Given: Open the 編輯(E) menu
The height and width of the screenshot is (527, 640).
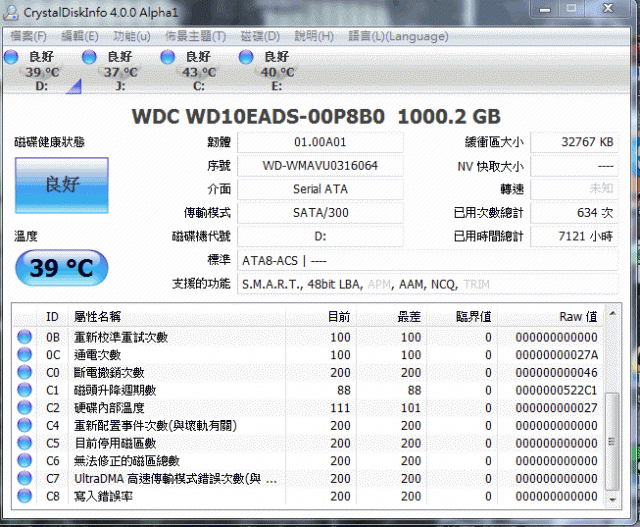Looking at the screenshot, I should 80,36.
